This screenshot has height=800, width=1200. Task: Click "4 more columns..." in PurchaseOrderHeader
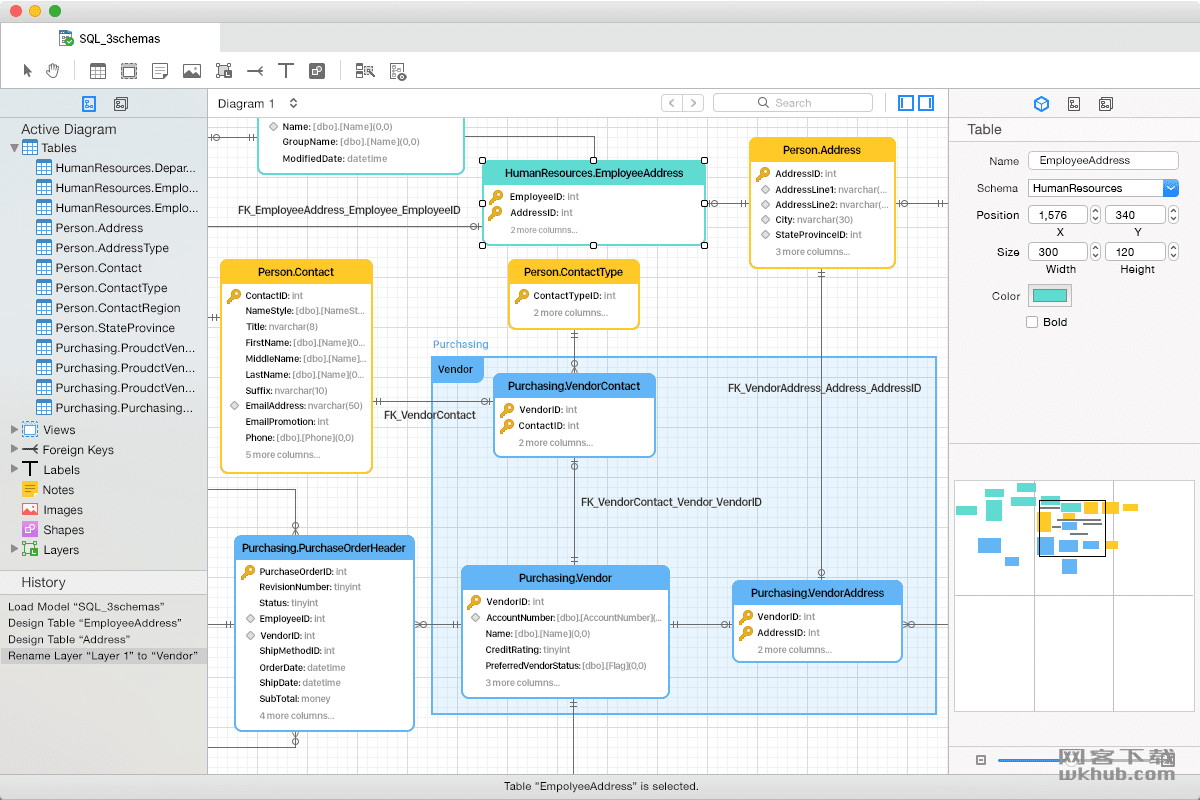click(x=297, y=716)
